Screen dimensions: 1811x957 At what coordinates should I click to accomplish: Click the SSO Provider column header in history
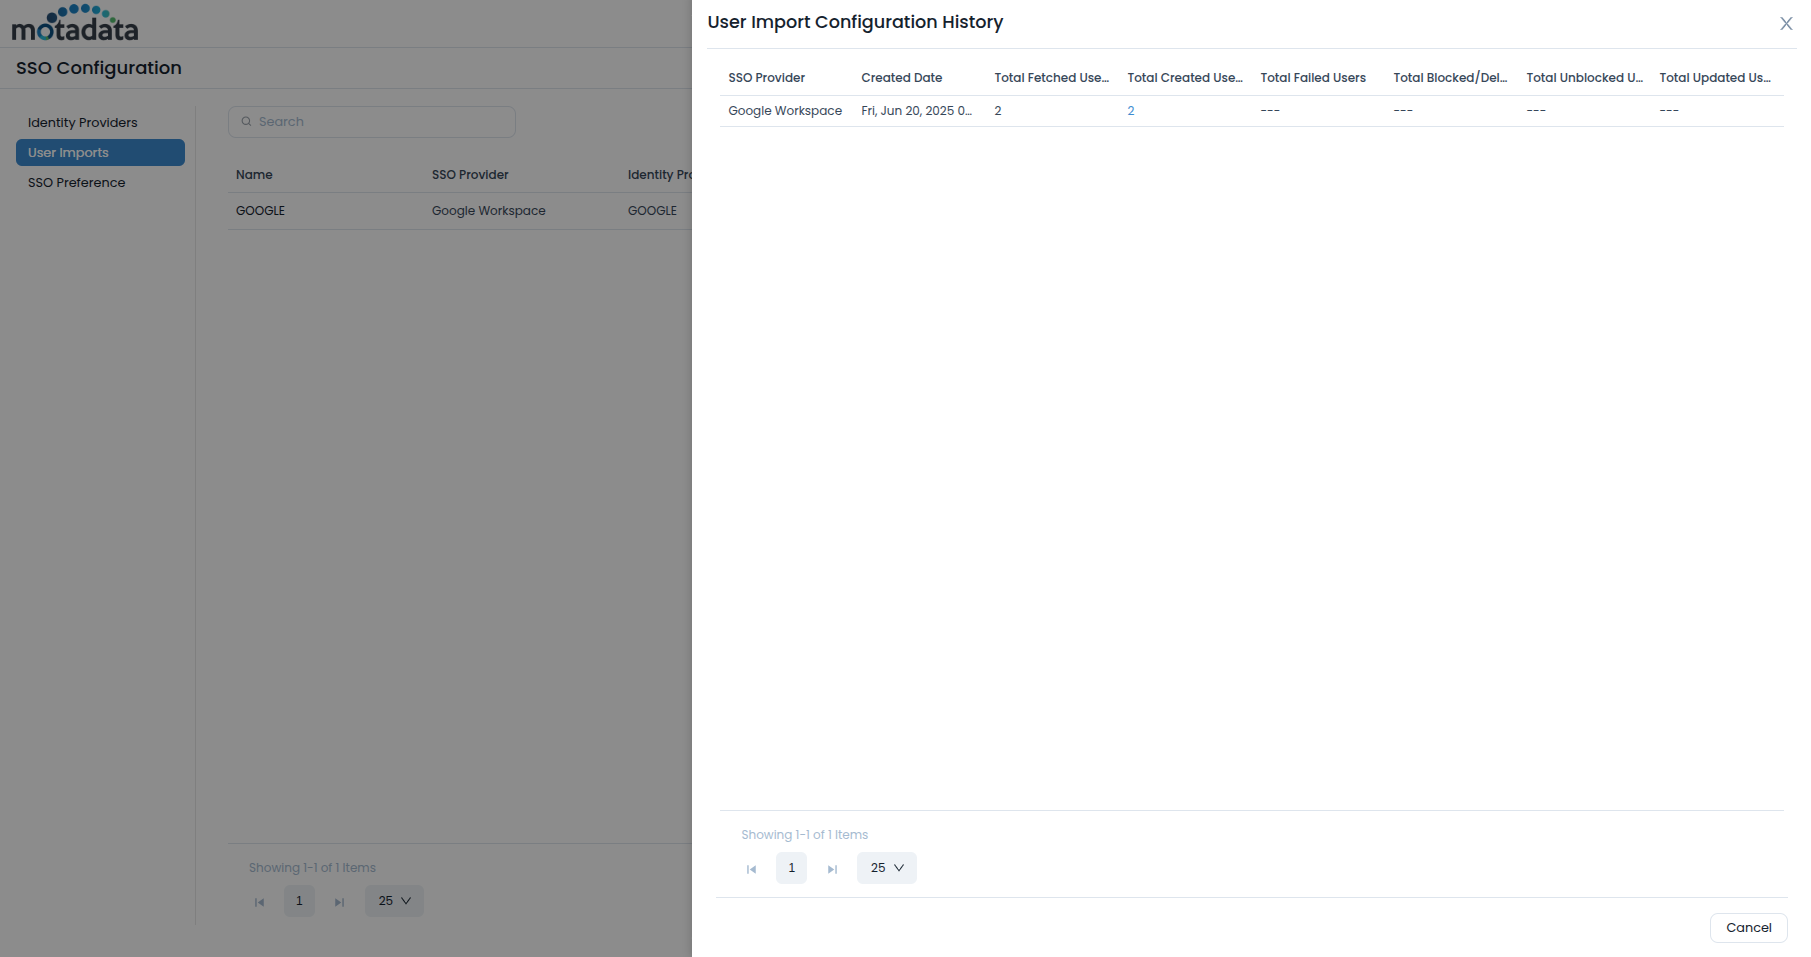coord(766,78)
